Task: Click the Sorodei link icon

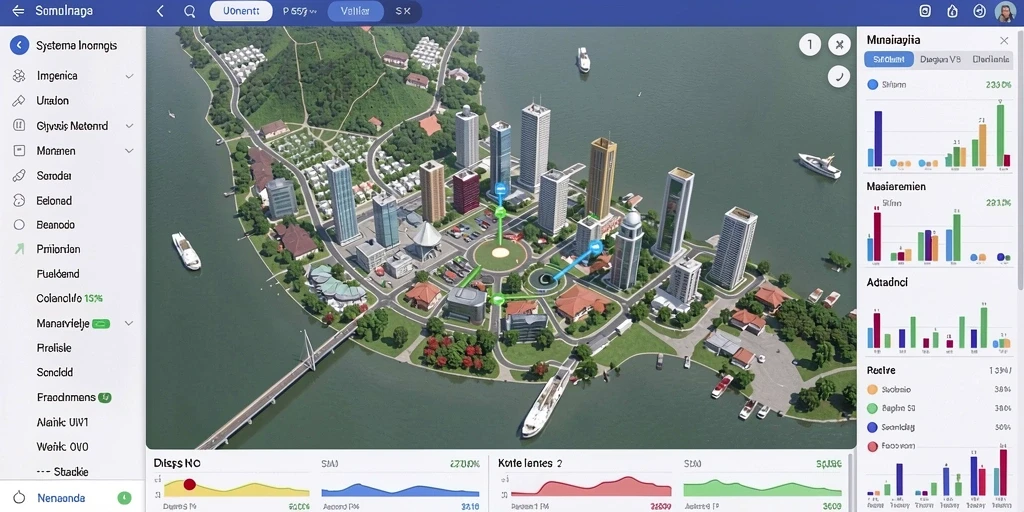Action: coord(19,176)
